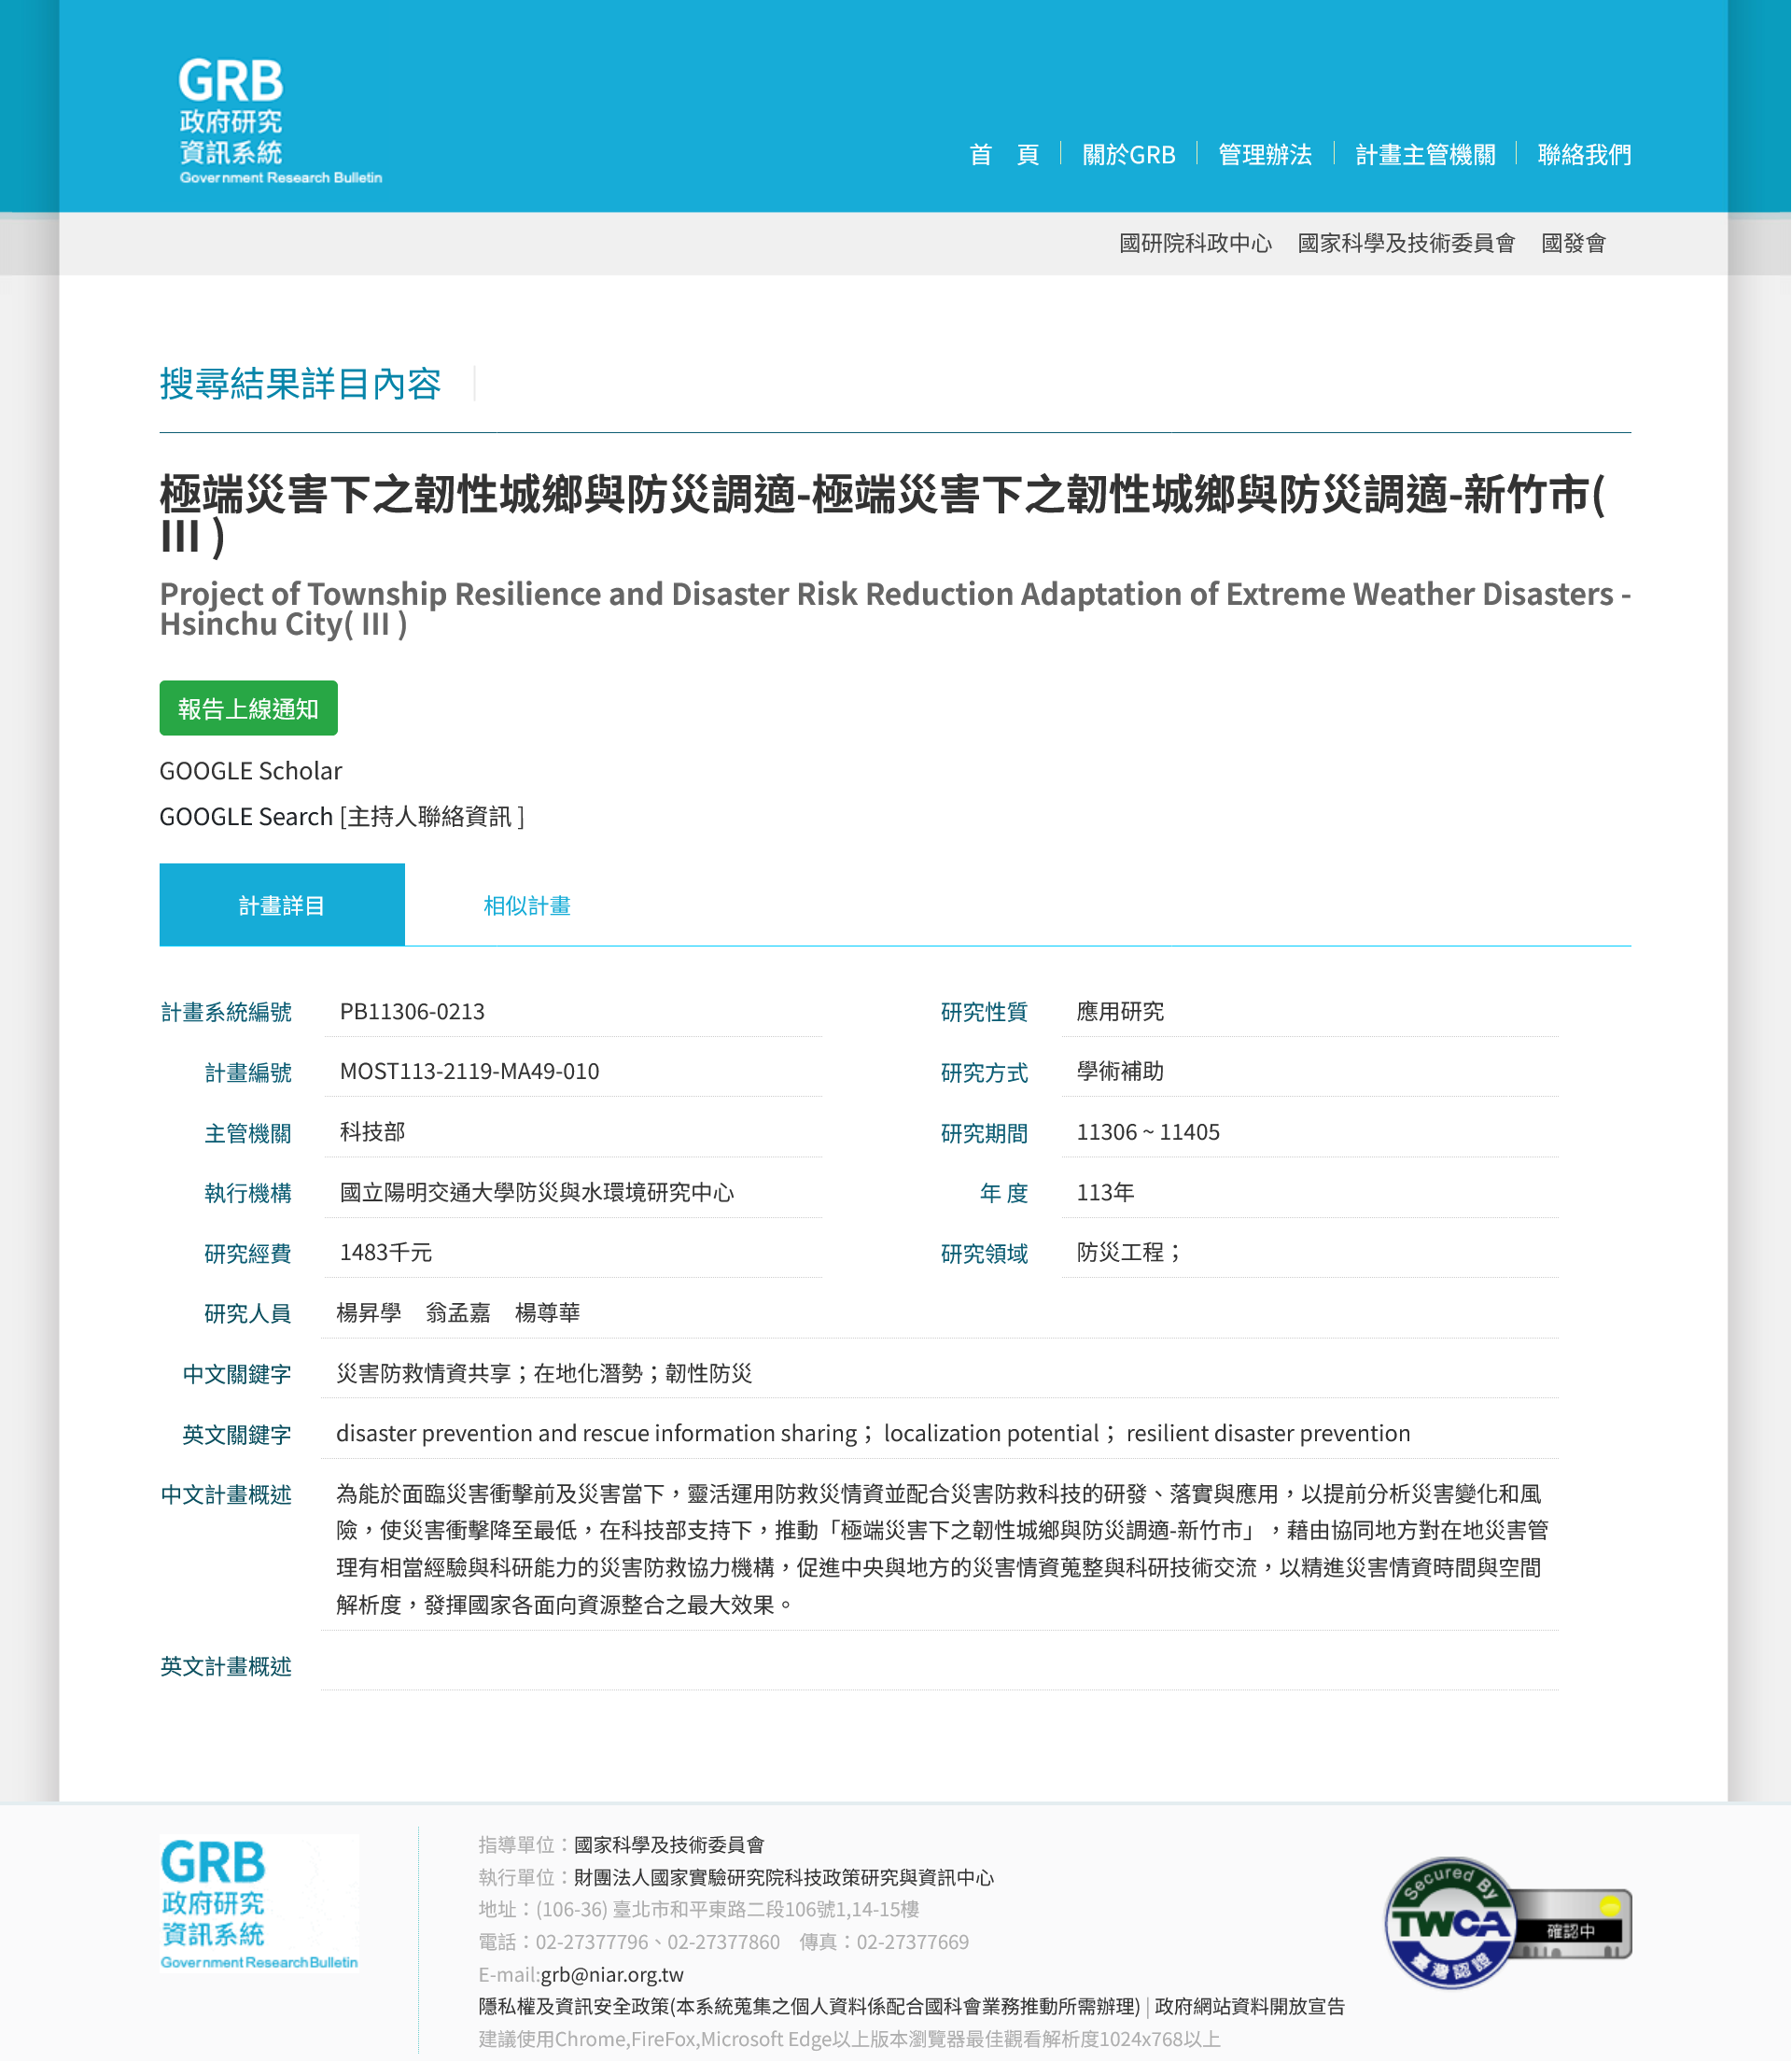Switch to 相似計畫 tab
The image size is (1792, 2061).
(x=526, y=906)
